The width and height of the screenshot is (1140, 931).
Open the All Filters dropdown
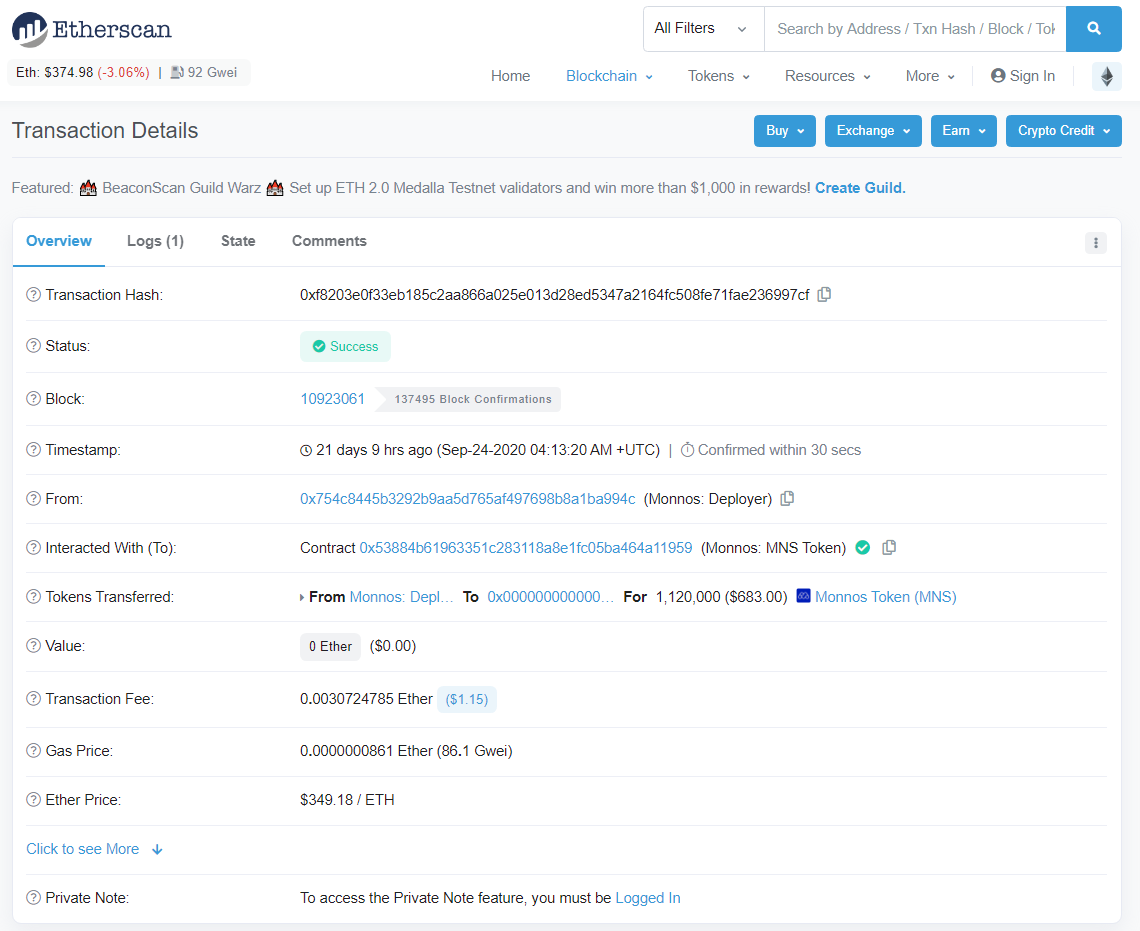[703, 29]
